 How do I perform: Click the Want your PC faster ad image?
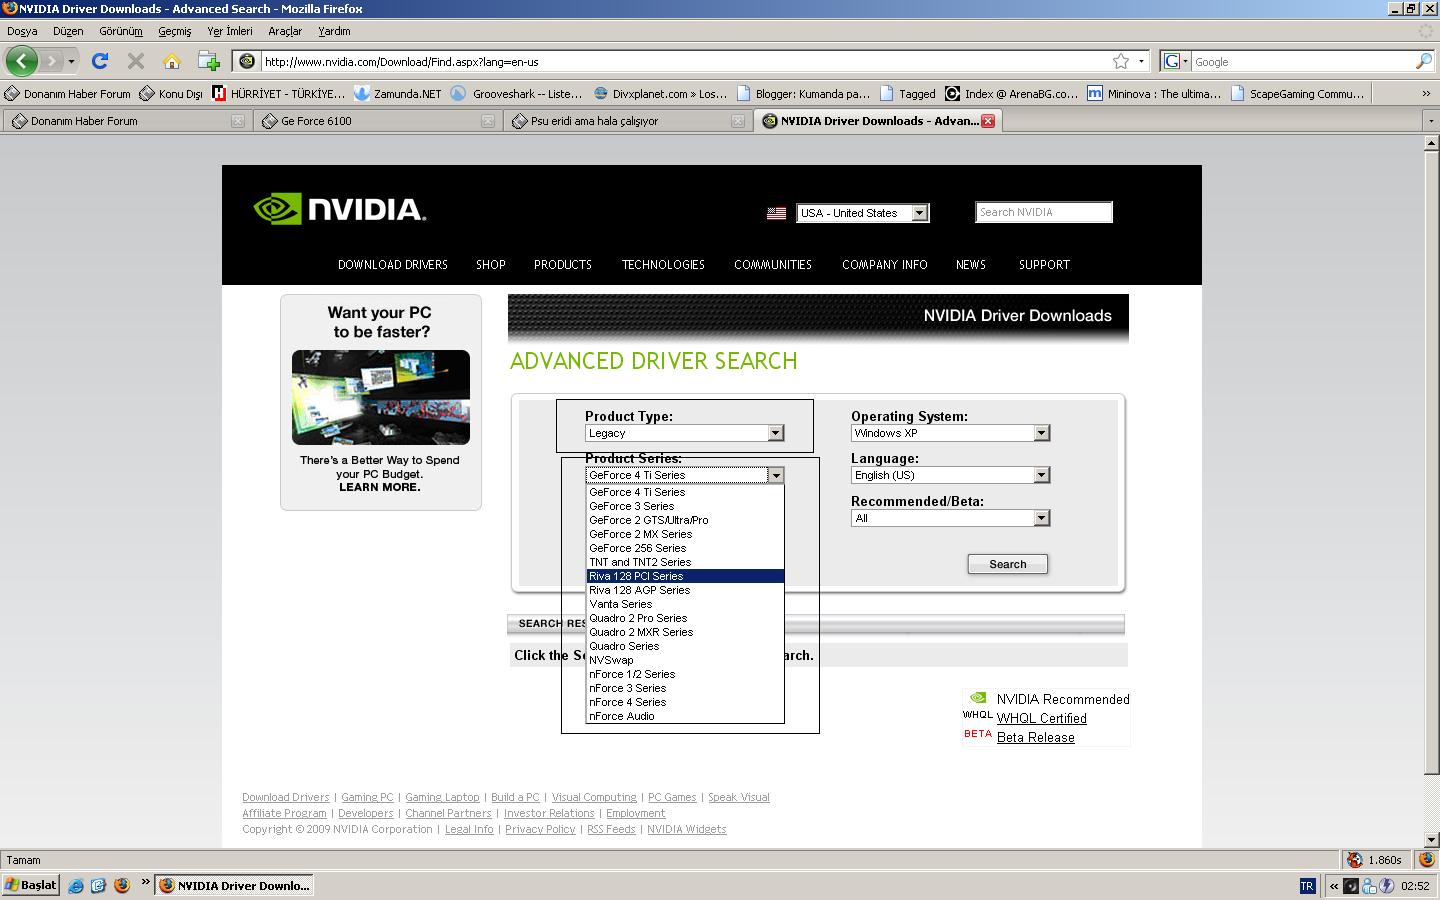point(381,397)
